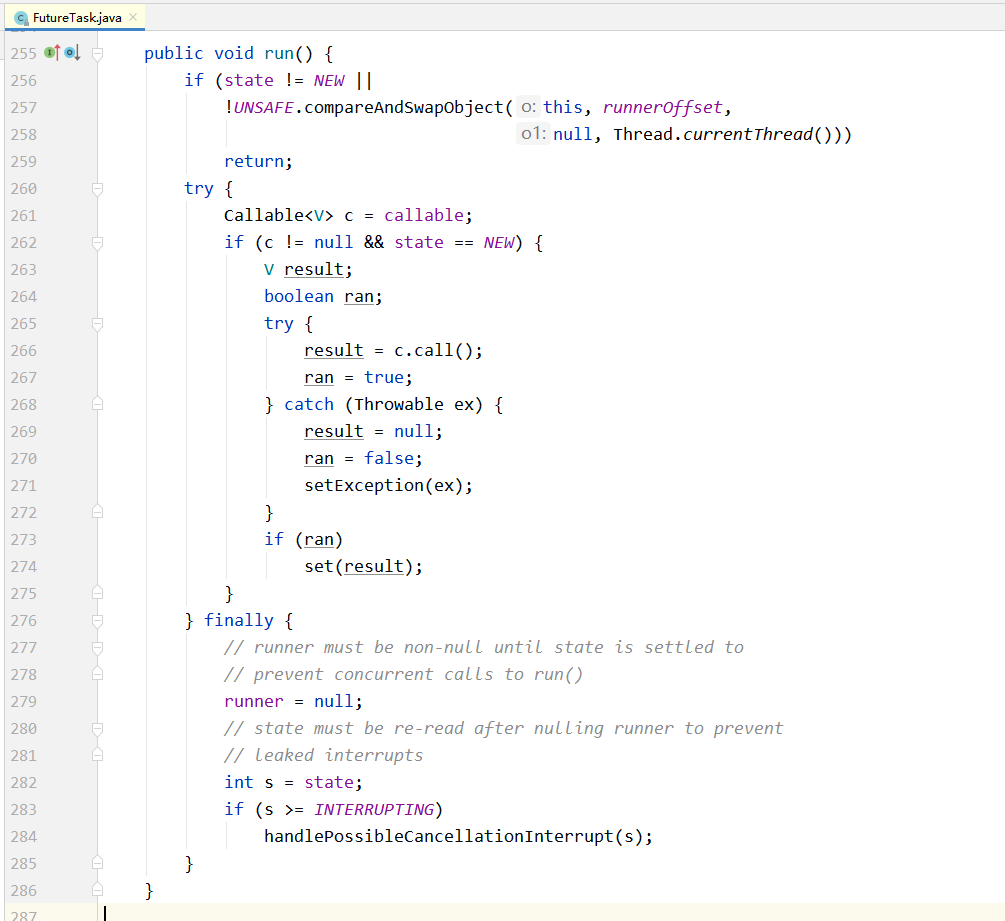Viewport: 1005px width, 921px height.
Task: Click the method fold end marker at line 286
Action: (97, 890)
